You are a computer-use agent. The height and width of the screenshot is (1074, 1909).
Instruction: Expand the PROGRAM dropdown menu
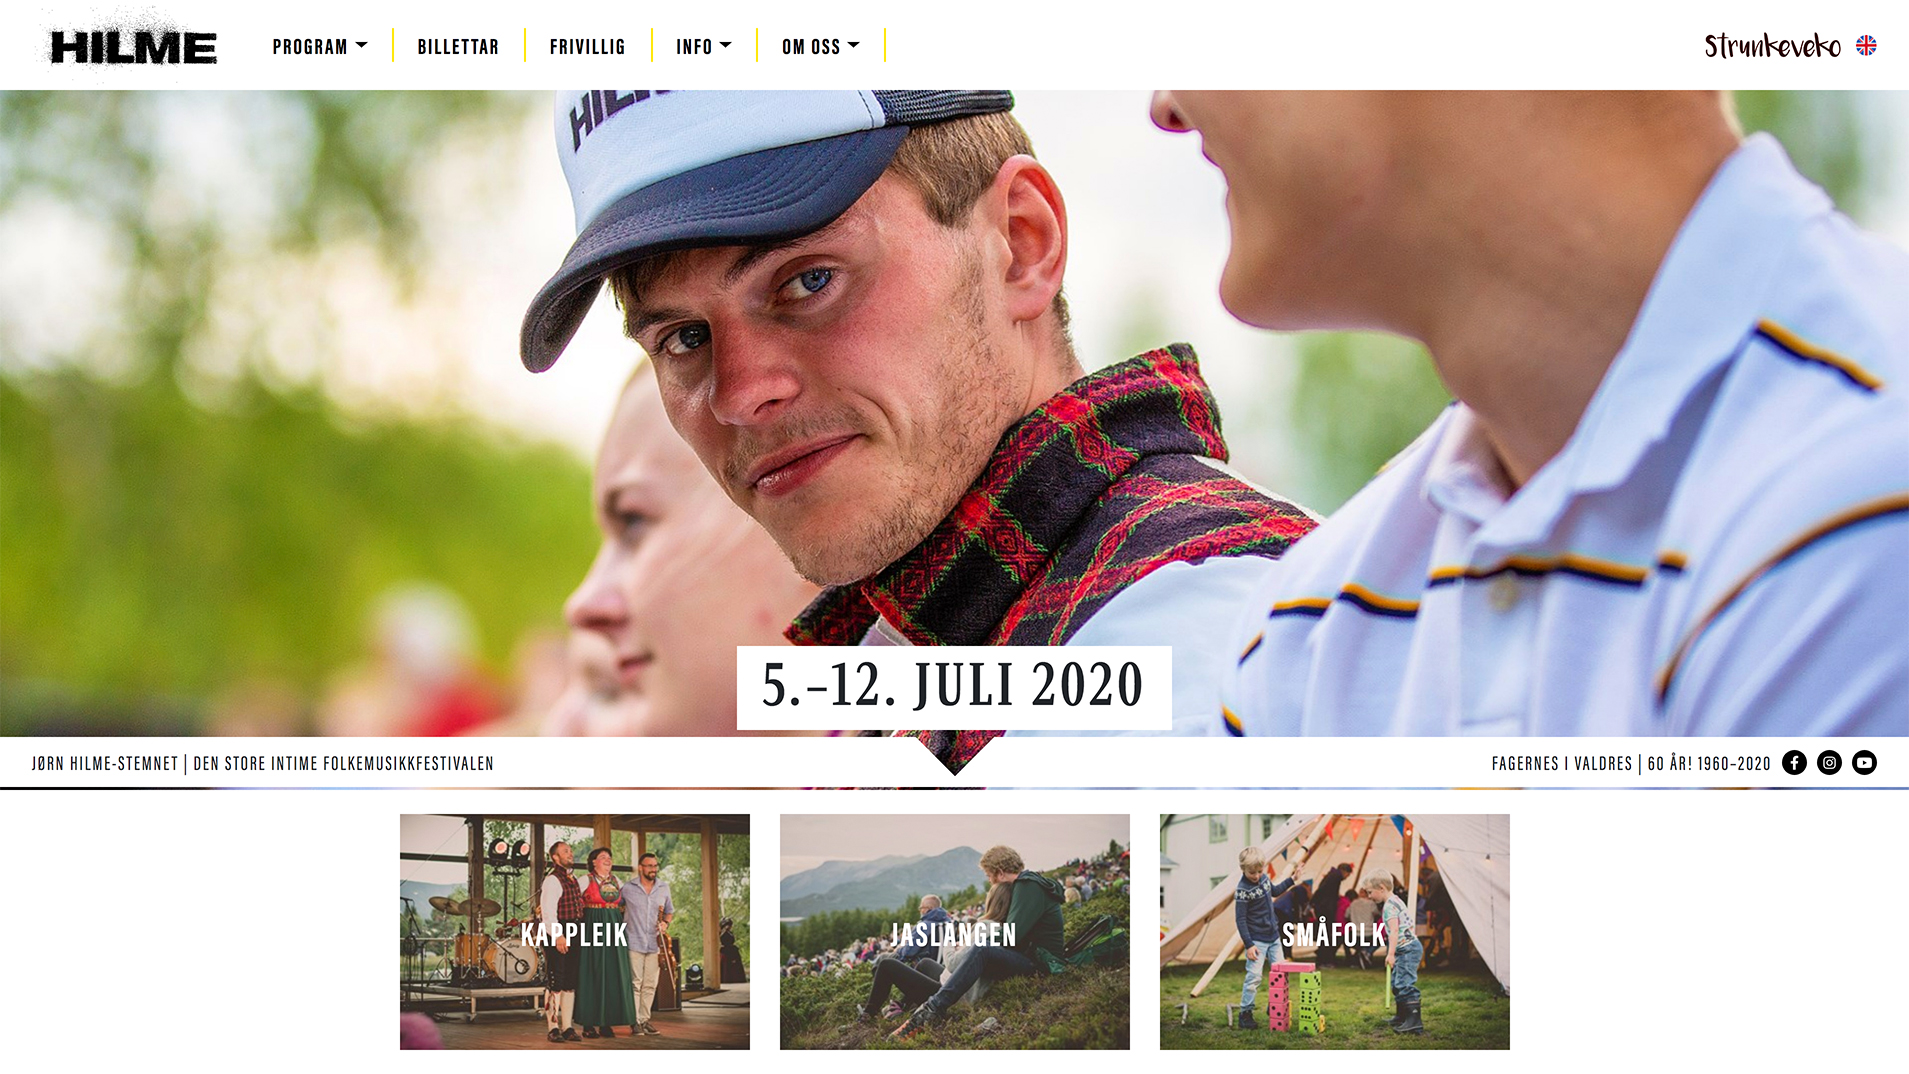tap(320, 46)
